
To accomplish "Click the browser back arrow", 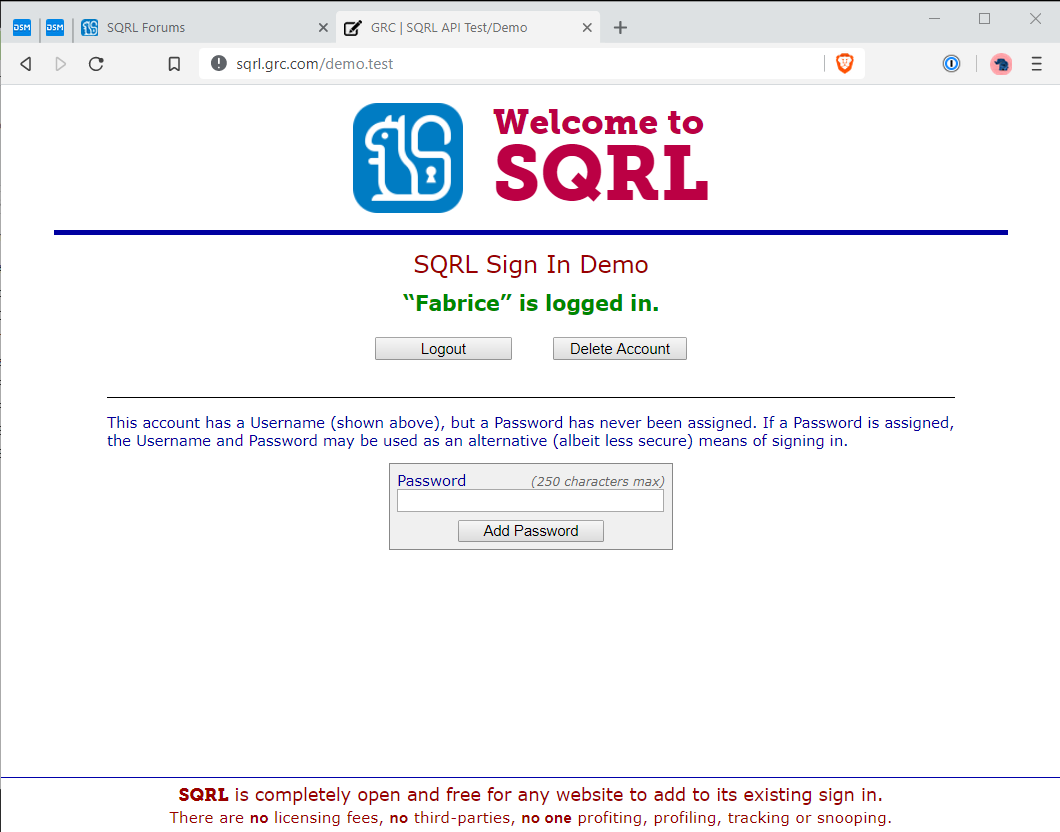I will coord(26,64).
